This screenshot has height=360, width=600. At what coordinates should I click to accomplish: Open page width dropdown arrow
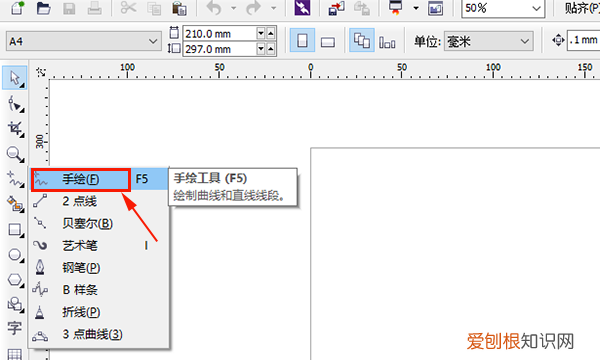(261, 34)
